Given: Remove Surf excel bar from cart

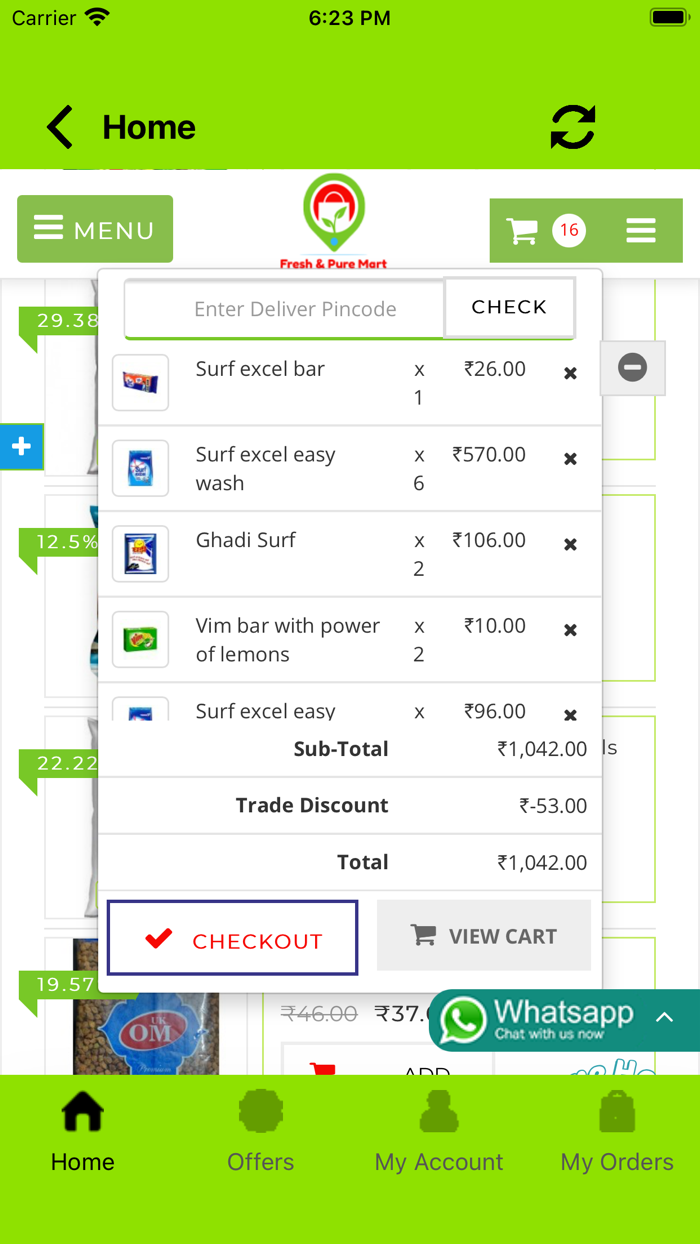Looking at the screenshot, I should [569, 373].
